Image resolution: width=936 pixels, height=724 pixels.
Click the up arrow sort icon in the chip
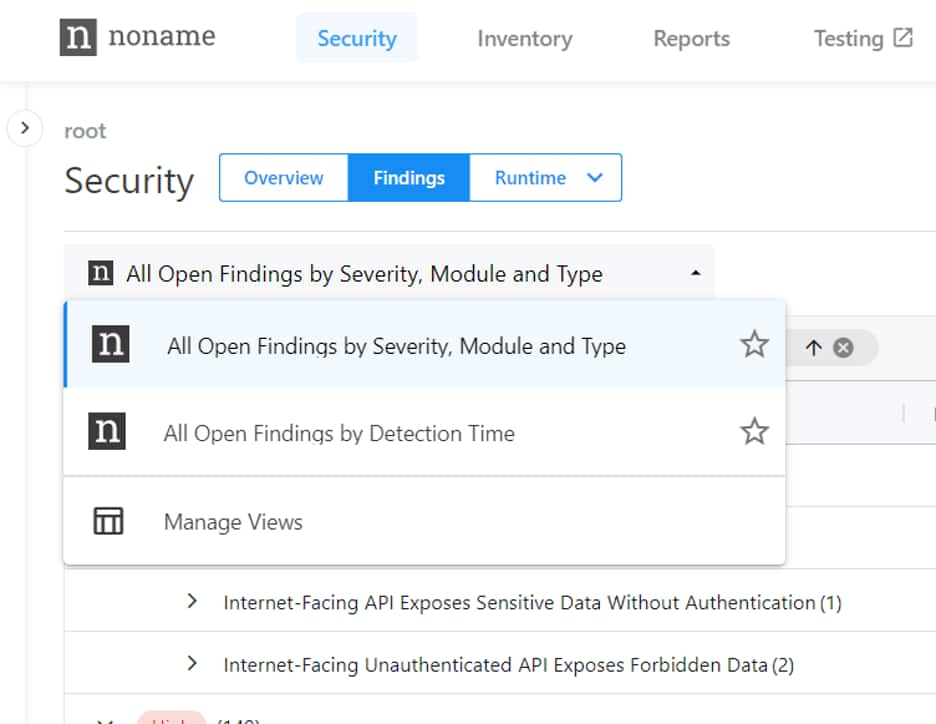pyautogui.click(x=813, y=347)
